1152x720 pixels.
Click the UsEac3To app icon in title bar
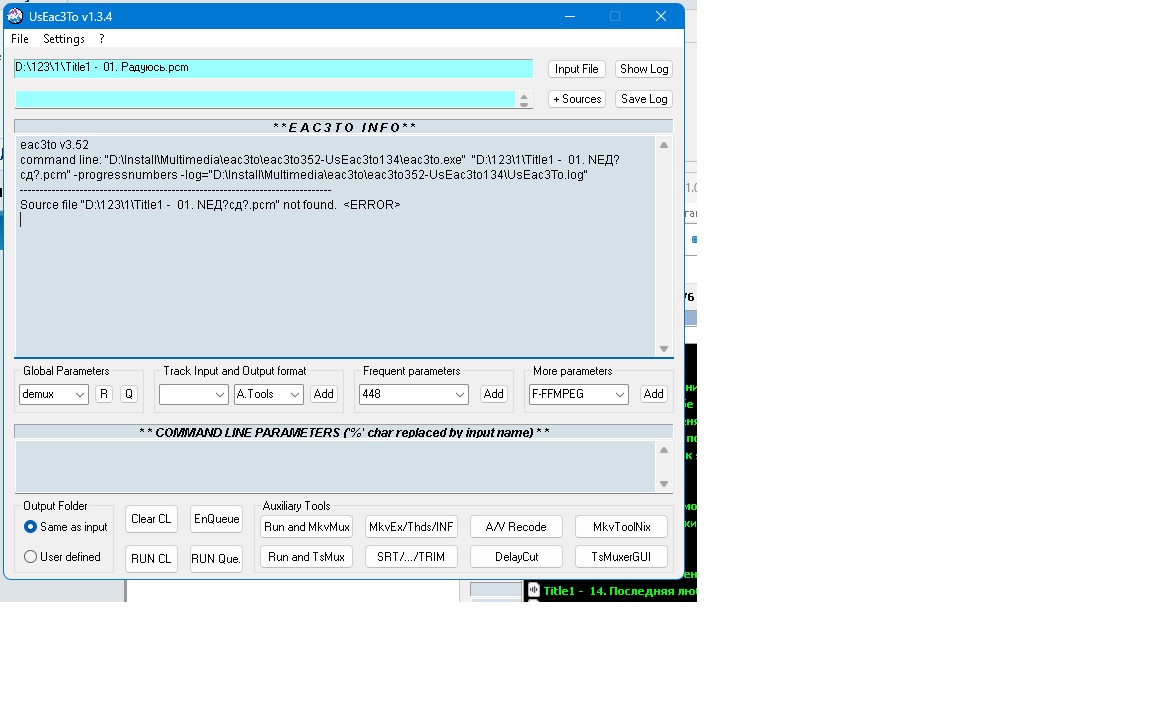[x=16, y=16]
